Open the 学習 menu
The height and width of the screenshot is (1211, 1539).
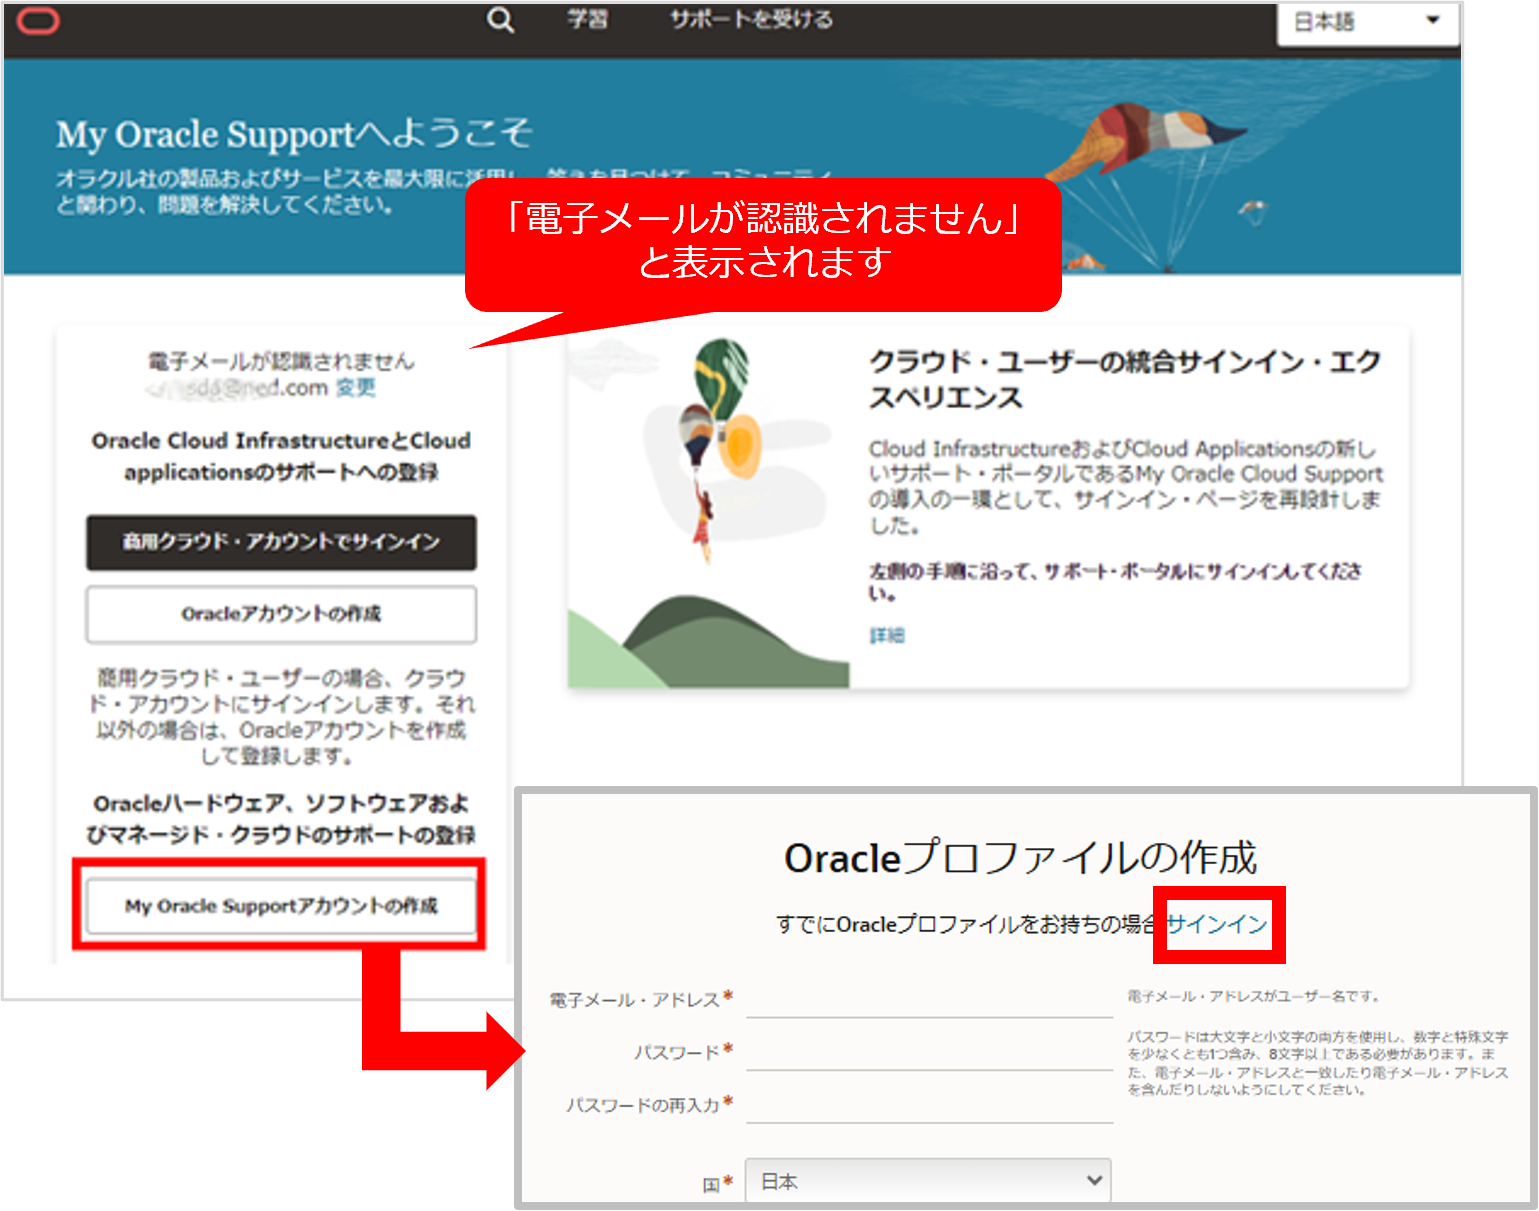pos(588,19)
